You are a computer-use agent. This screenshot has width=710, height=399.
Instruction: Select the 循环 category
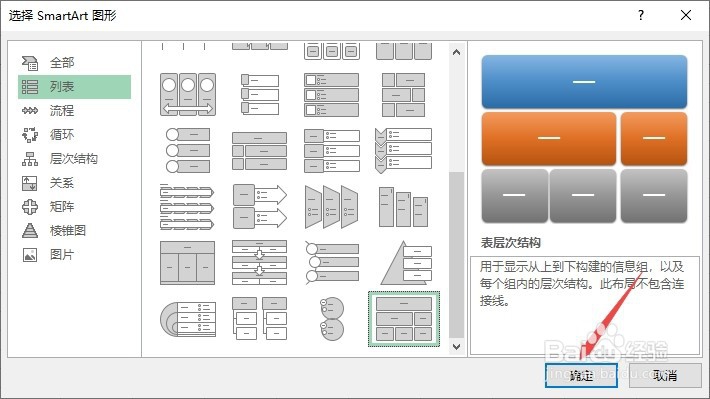pos(74,135)
